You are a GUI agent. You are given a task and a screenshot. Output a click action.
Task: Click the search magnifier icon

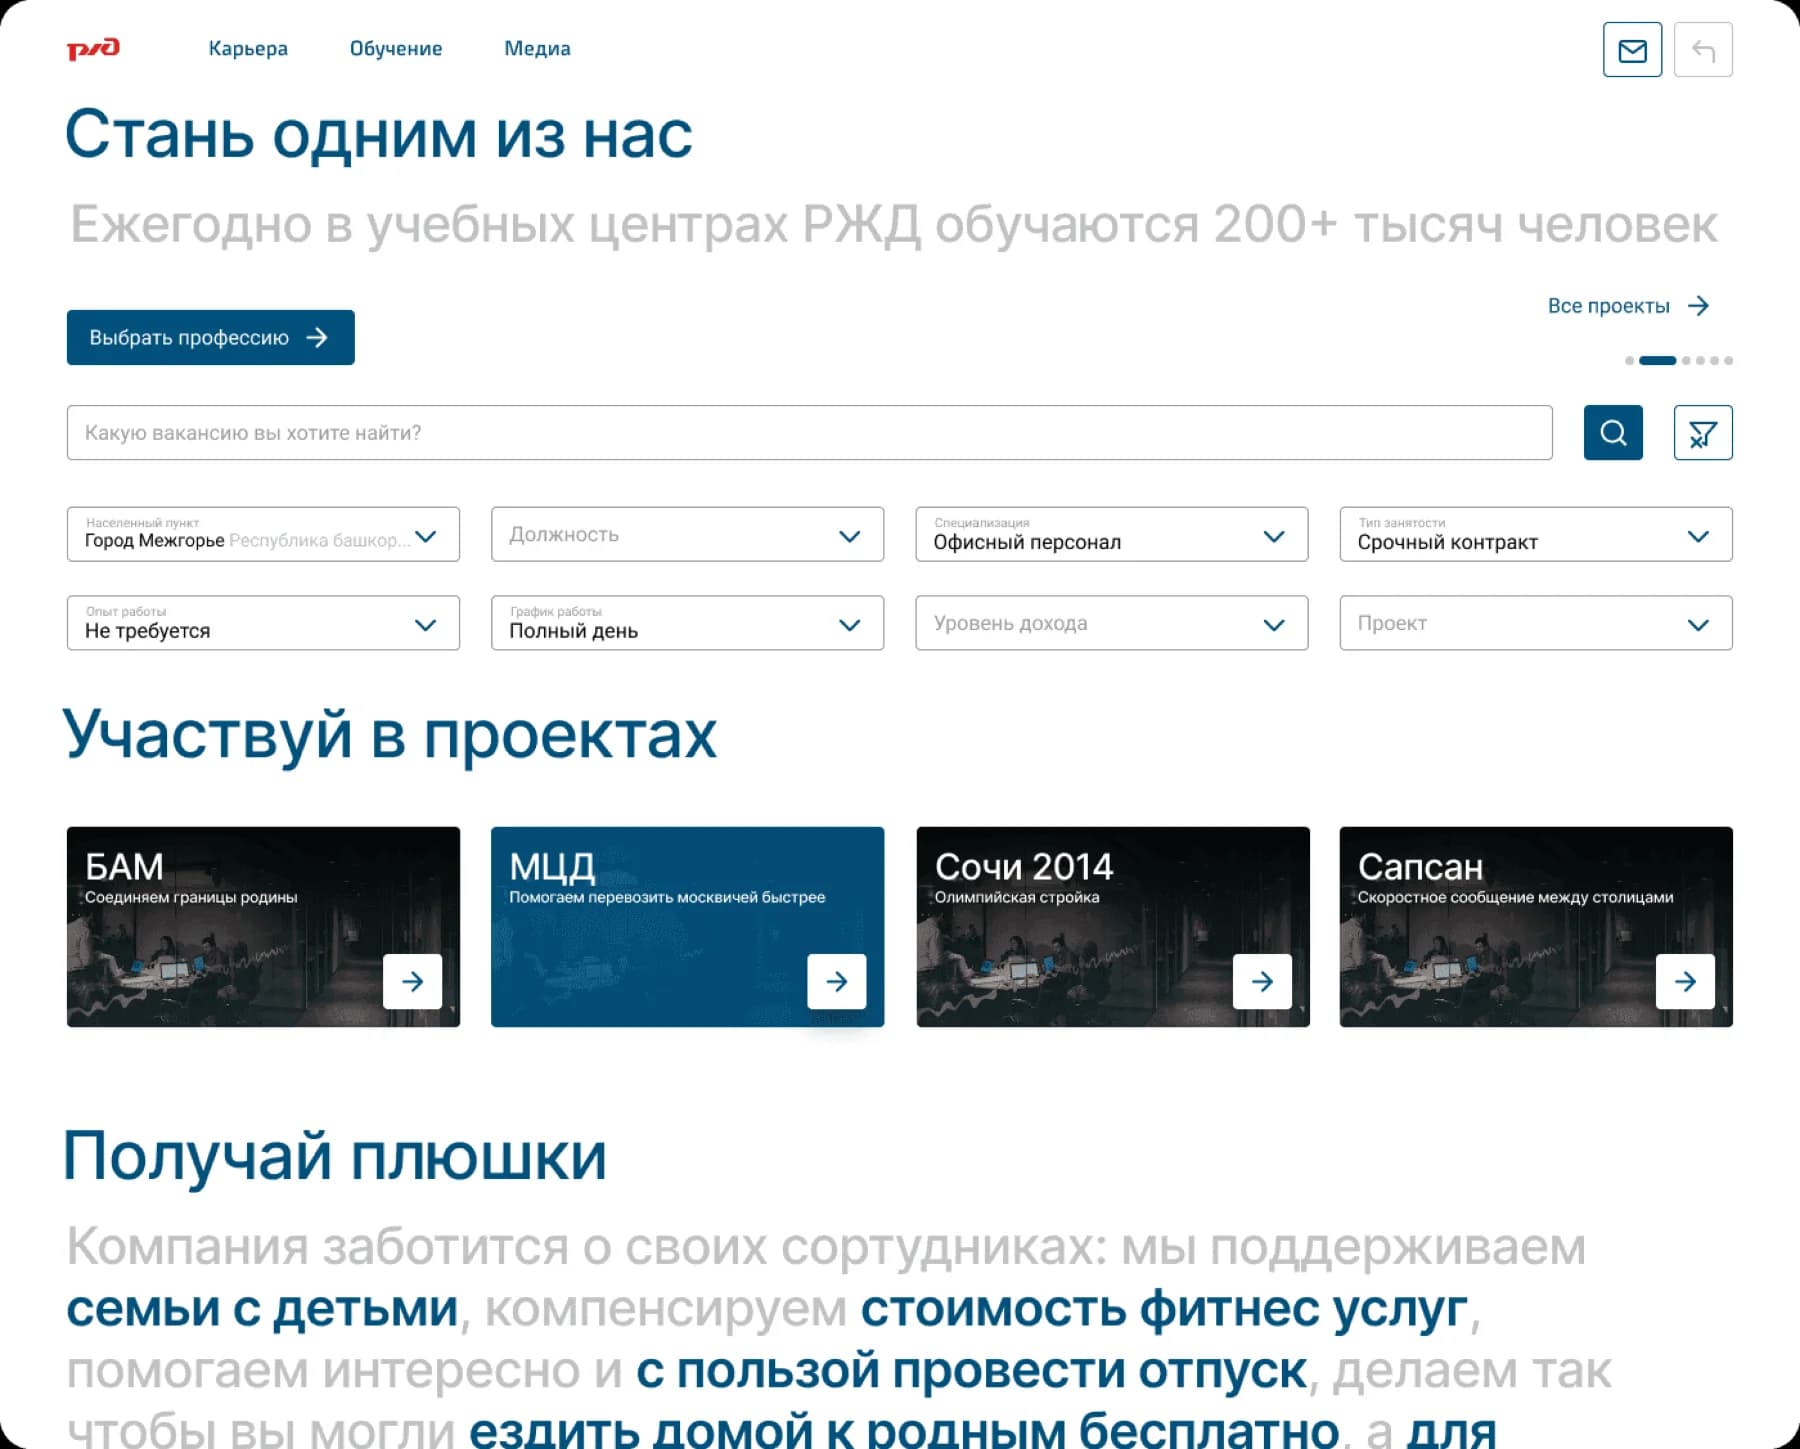(1613, 433)
